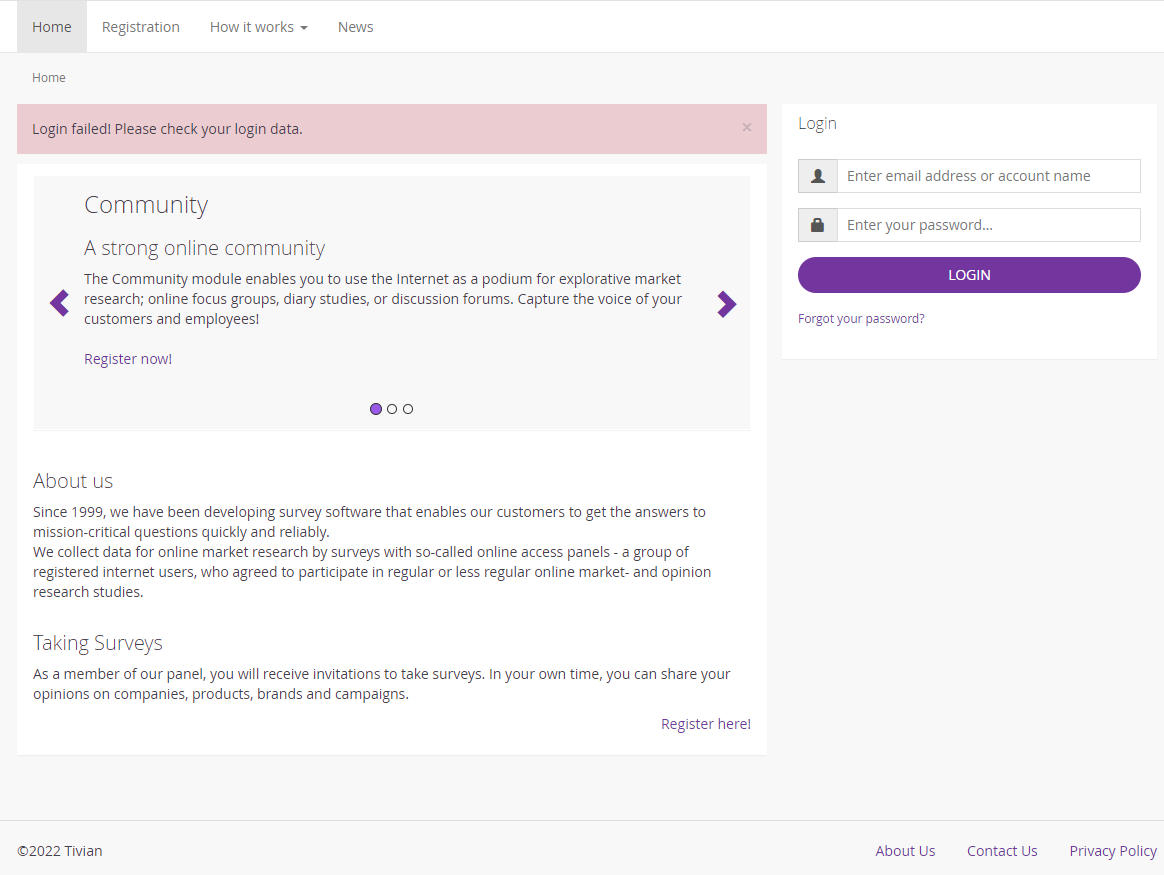Follow the Register here! link
Viewport: 1164px width, 875px height.
coord(706,724)
